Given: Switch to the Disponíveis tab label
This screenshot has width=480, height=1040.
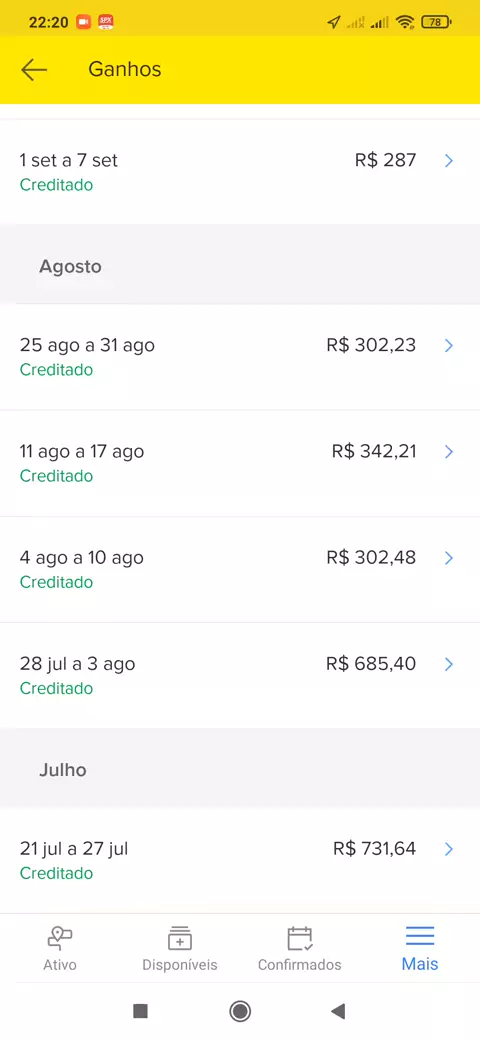Looking at the screenshot, I should point(180,964).
